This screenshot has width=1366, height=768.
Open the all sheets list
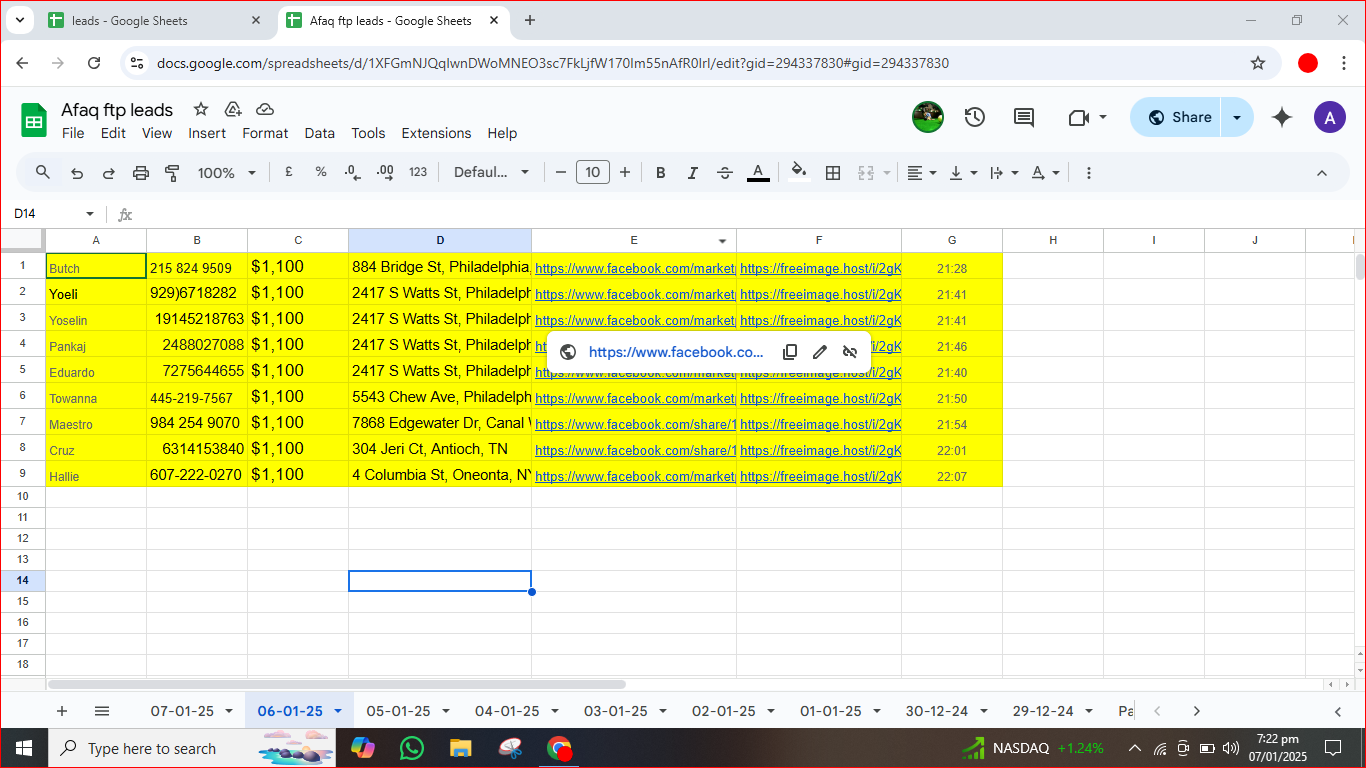(102, 711)
